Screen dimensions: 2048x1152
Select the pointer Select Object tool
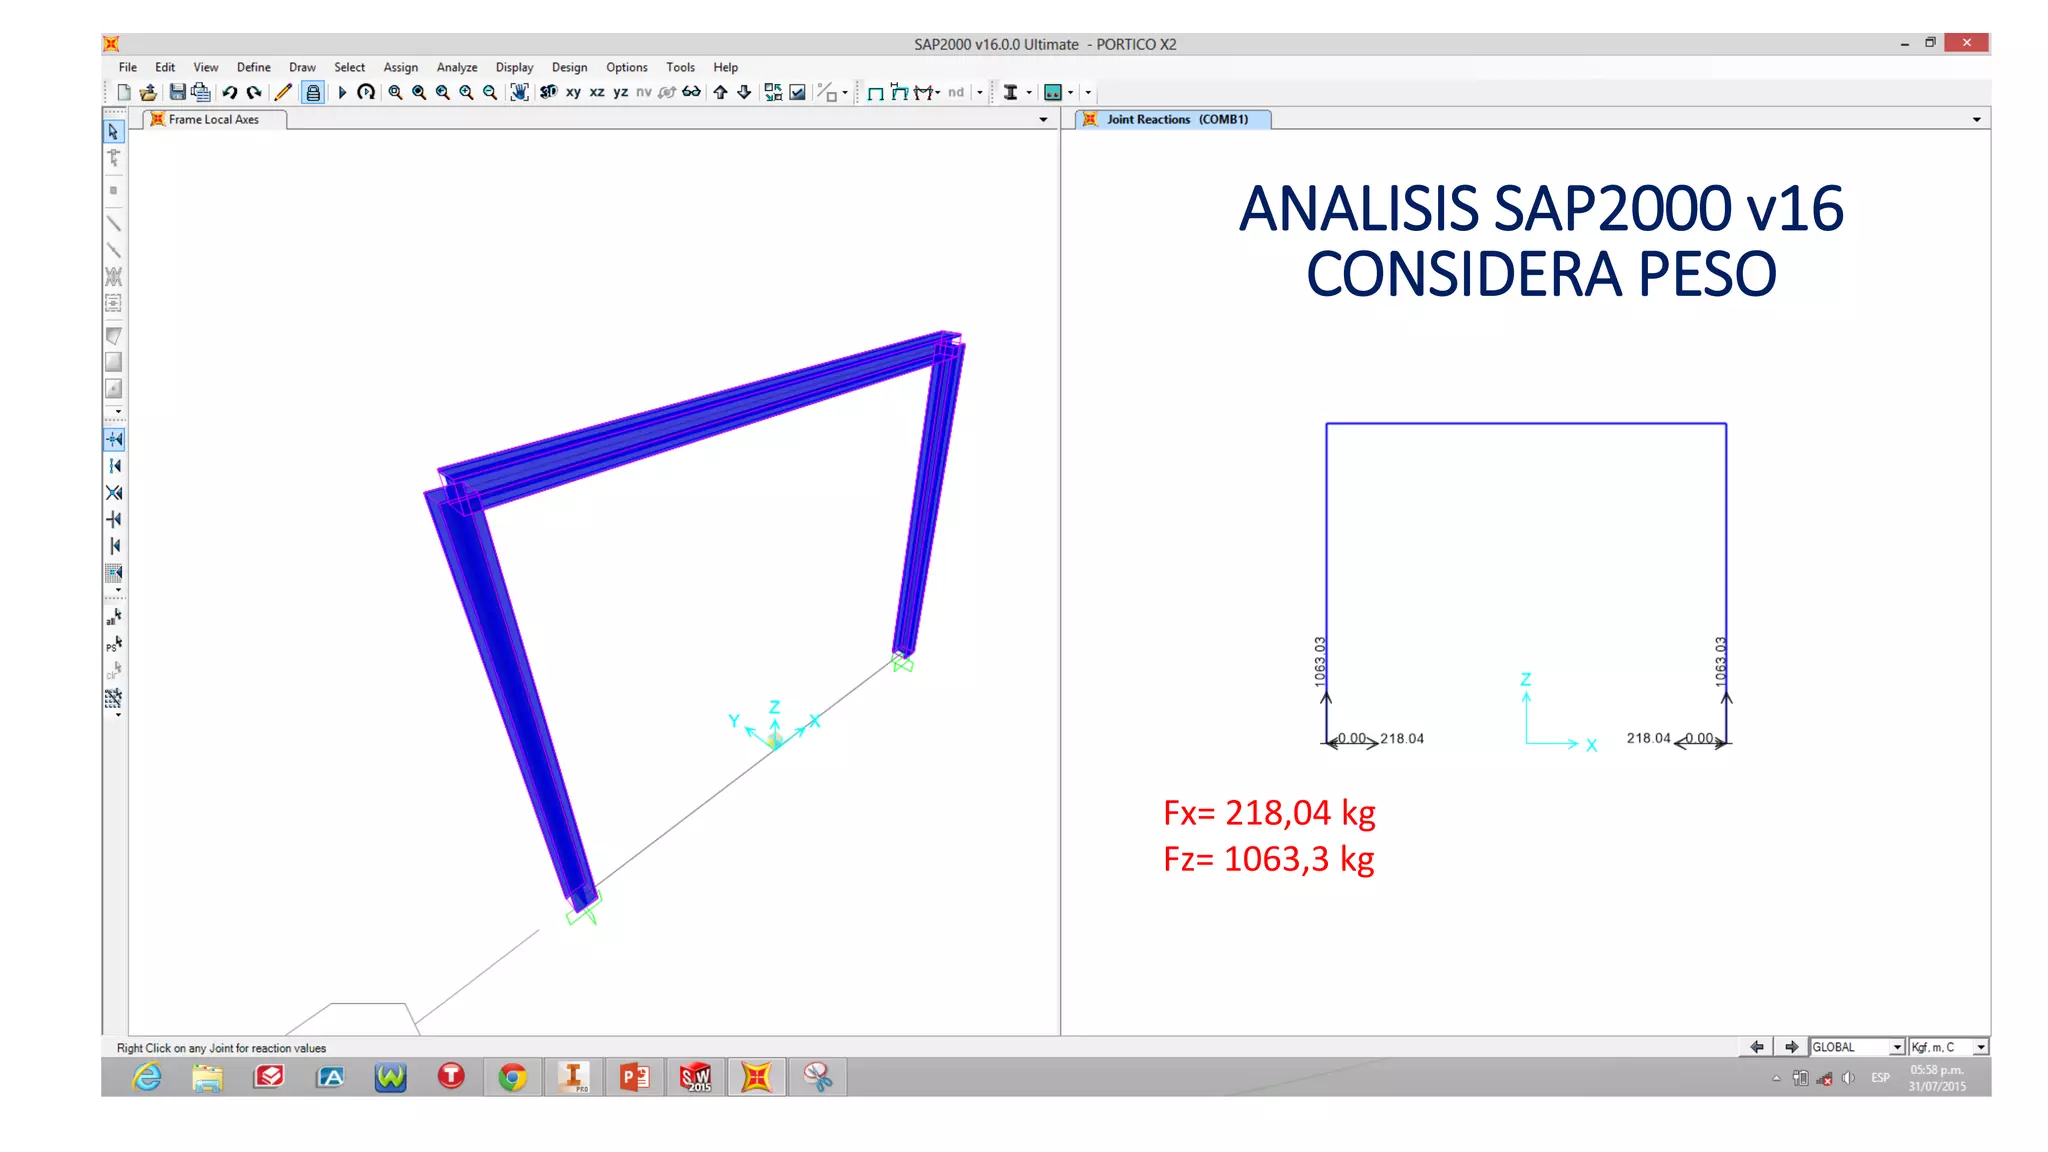(x=113, y=131)
